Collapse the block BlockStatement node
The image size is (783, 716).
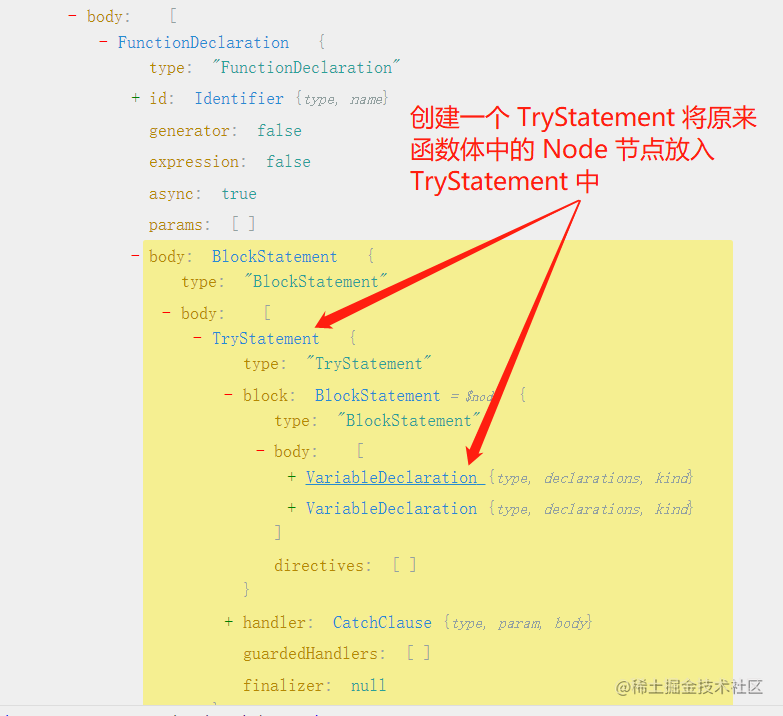(228, 395)
